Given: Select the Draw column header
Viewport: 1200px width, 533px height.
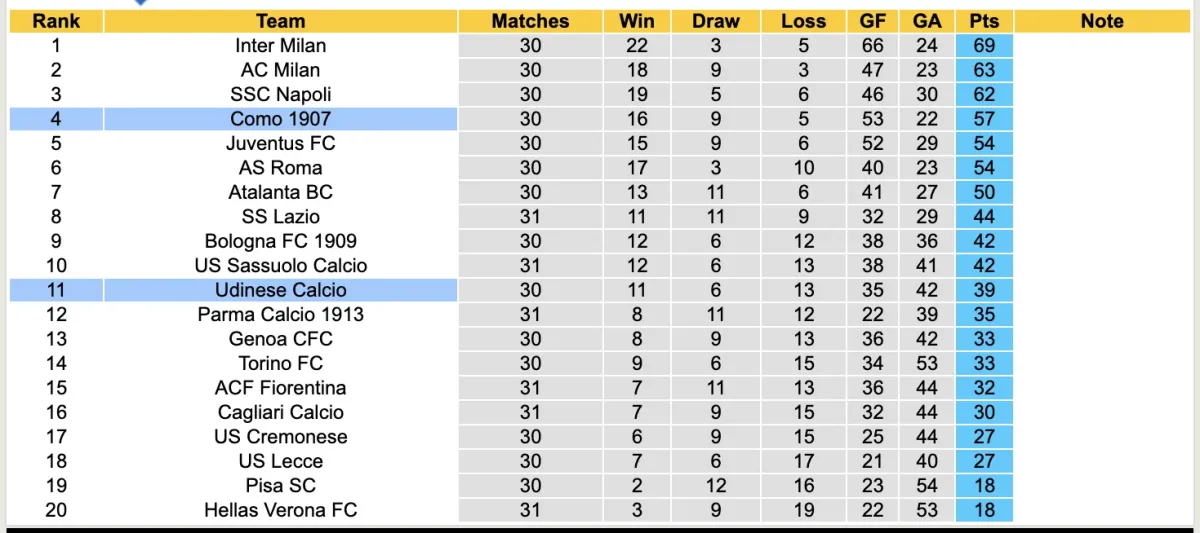Looking at the screenshot, I should (716, 21).
